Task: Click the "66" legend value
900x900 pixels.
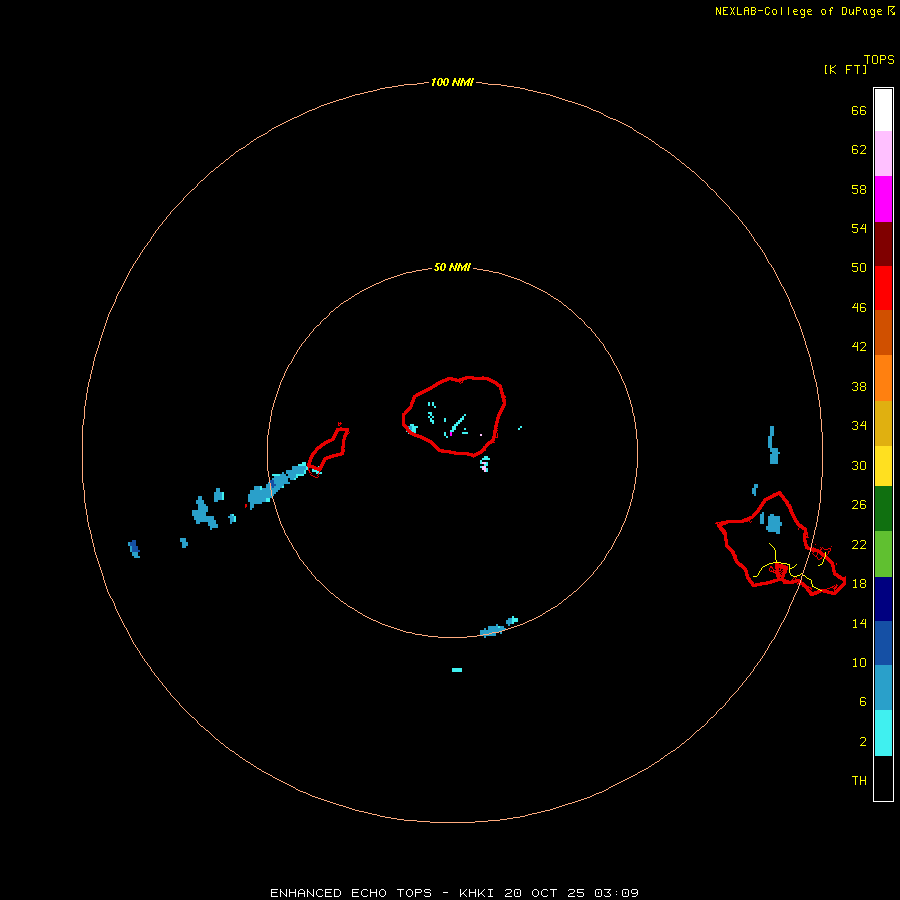Action: point(859,110)
